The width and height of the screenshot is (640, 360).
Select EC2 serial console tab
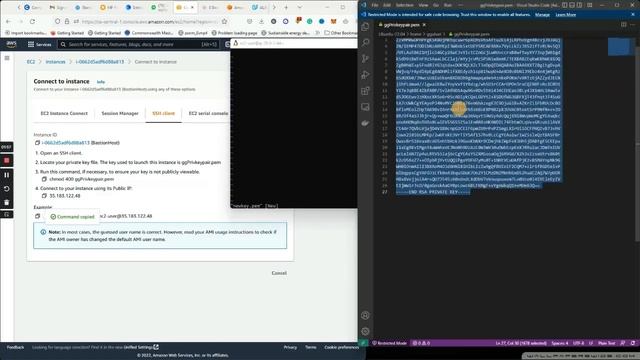click(x=208, y=113)
